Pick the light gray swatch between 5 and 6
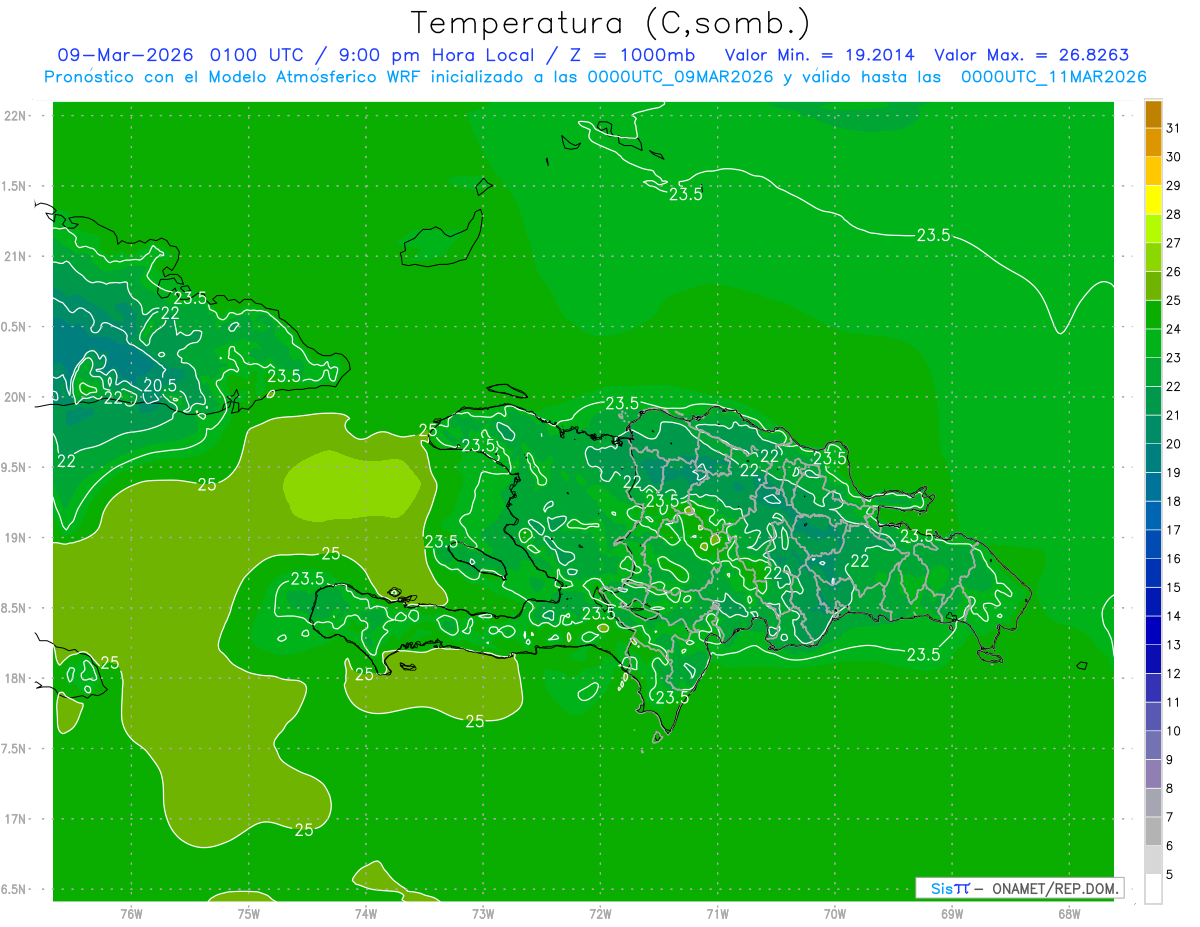1200x927 pixels. 1153,860
